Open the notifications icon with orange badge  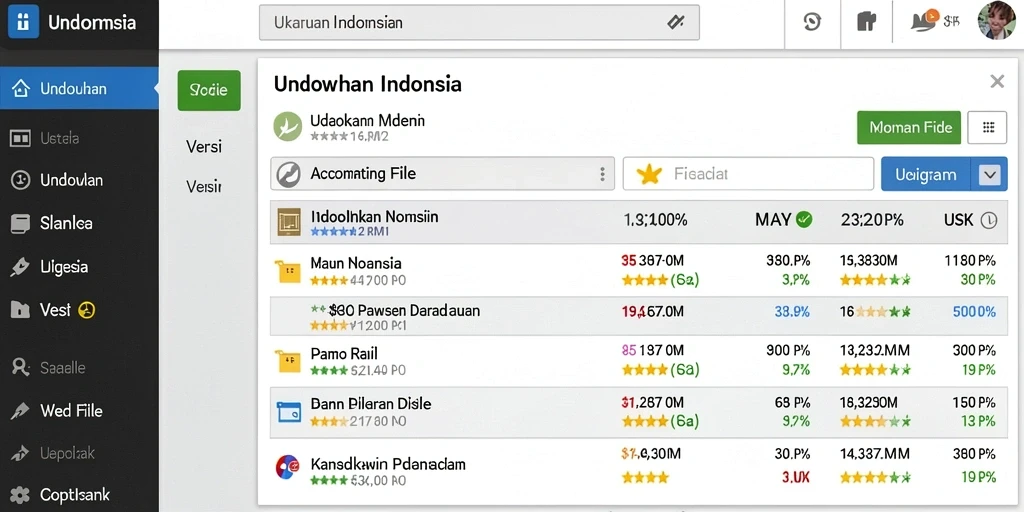click(x=924, y=21)
